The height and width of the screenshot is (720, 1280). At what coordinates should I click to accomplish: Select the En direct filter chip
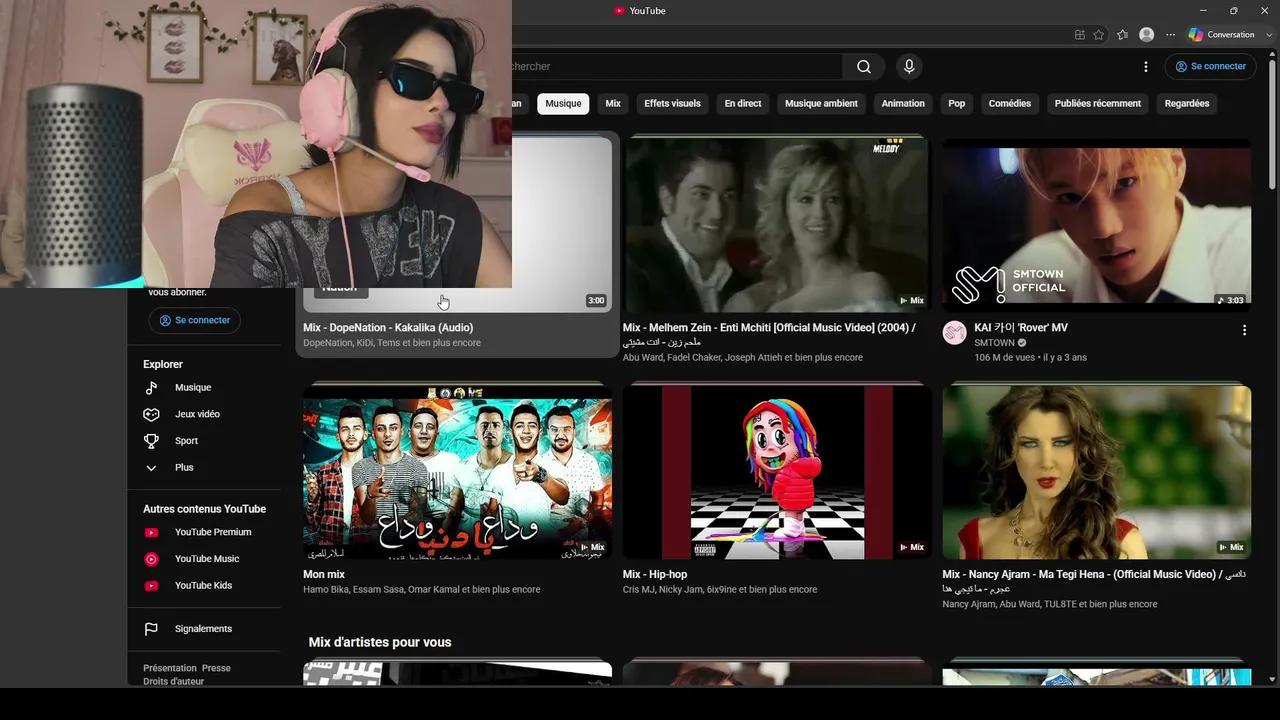pos(743,104)
